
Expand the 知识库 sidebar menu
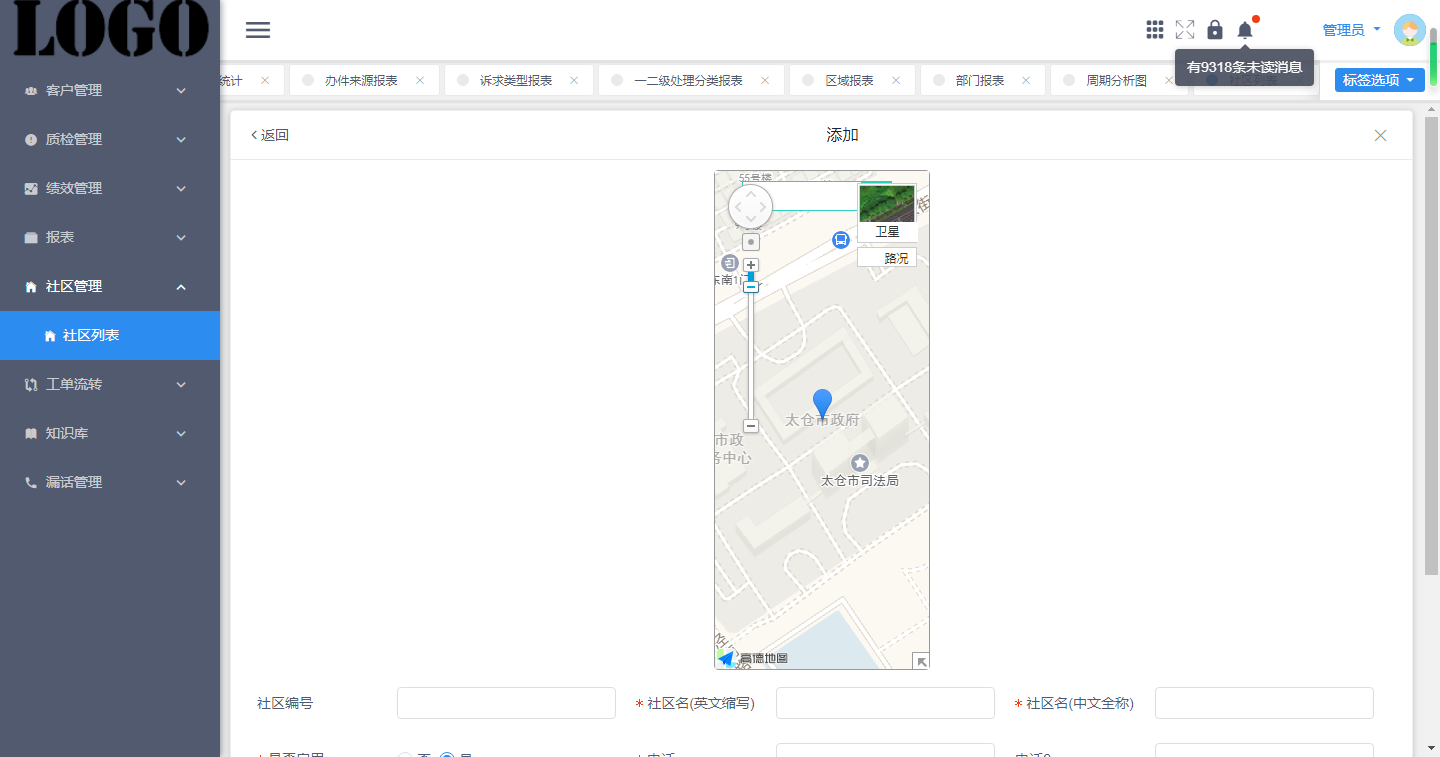pos(110,433)
